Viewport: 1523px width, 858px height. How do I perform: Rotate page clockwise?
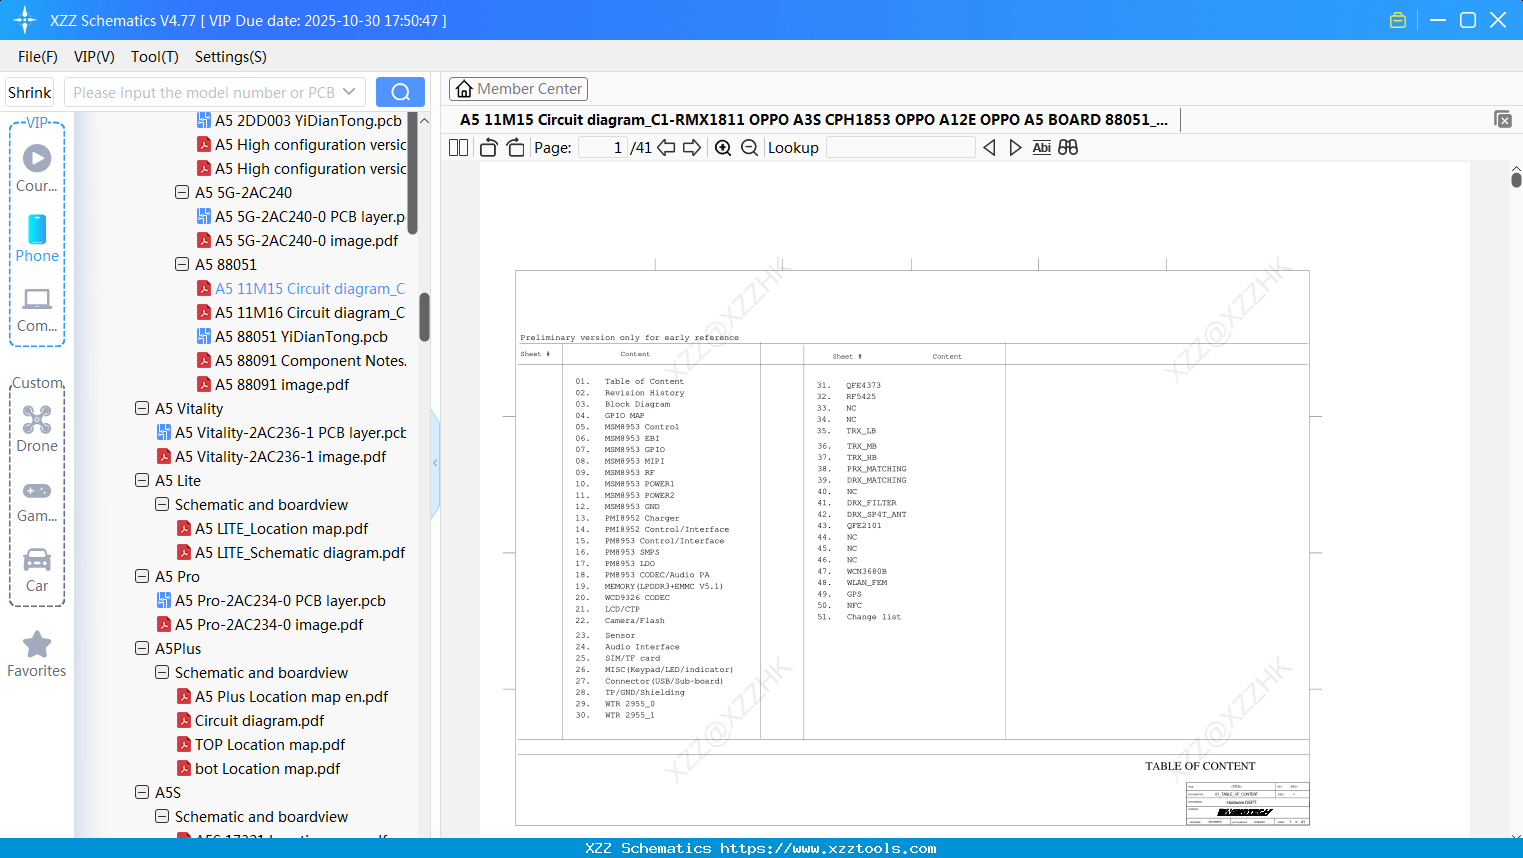pyautogui.click(x=515, y=148)
